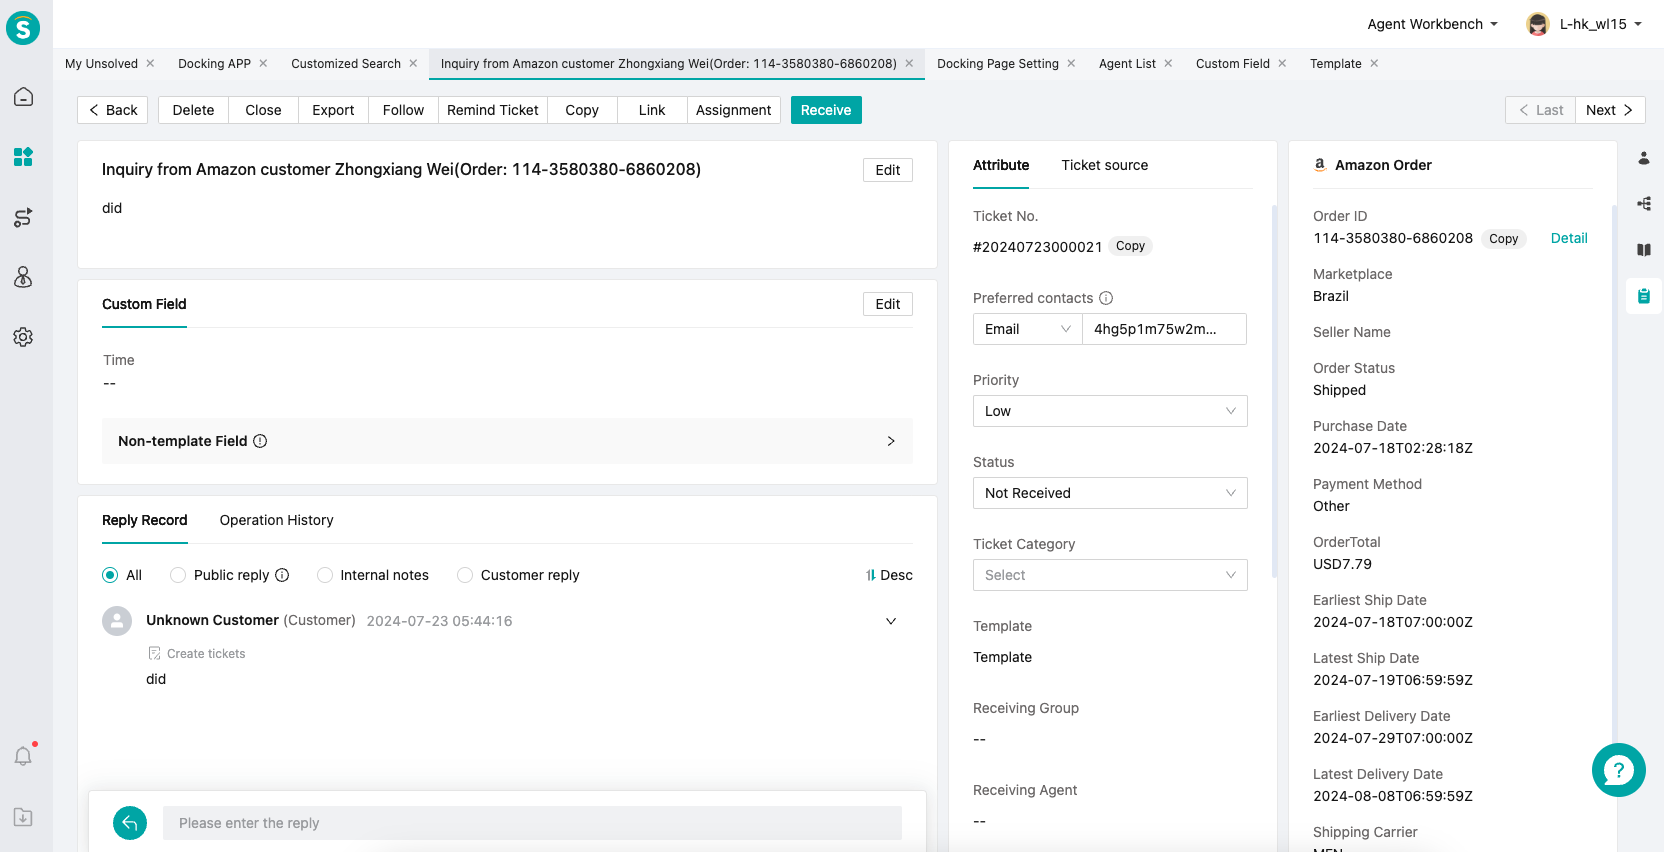This screenshot has width=1664, height=852.
Task: Open the Priority Low dropdown
Action: click(x=1110, y=411)
